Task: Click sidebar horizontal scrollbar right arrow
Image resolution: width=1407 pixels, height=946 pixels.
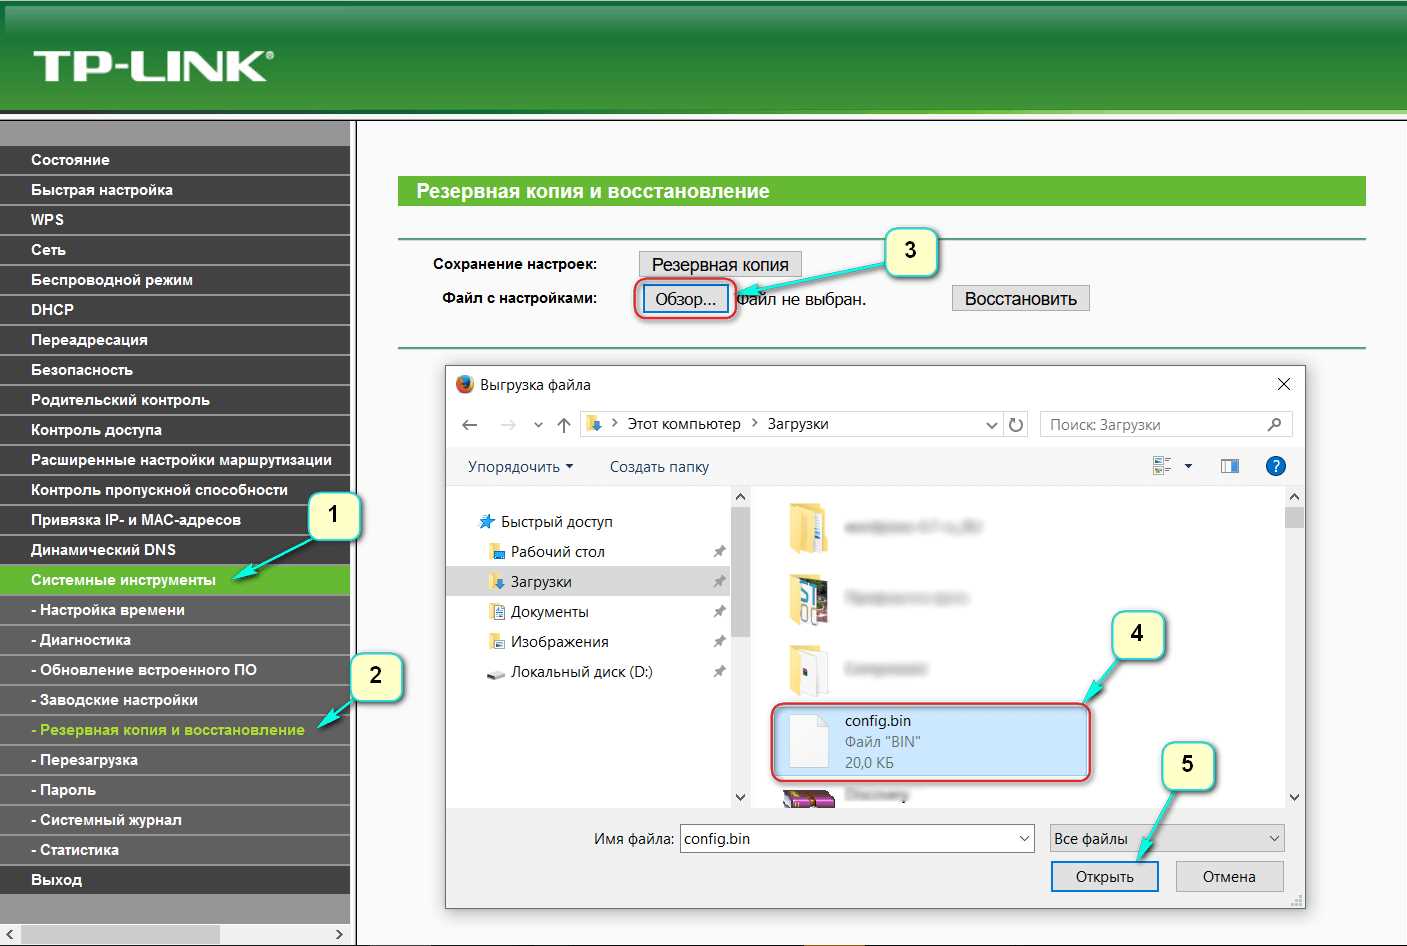Action: 340,934
